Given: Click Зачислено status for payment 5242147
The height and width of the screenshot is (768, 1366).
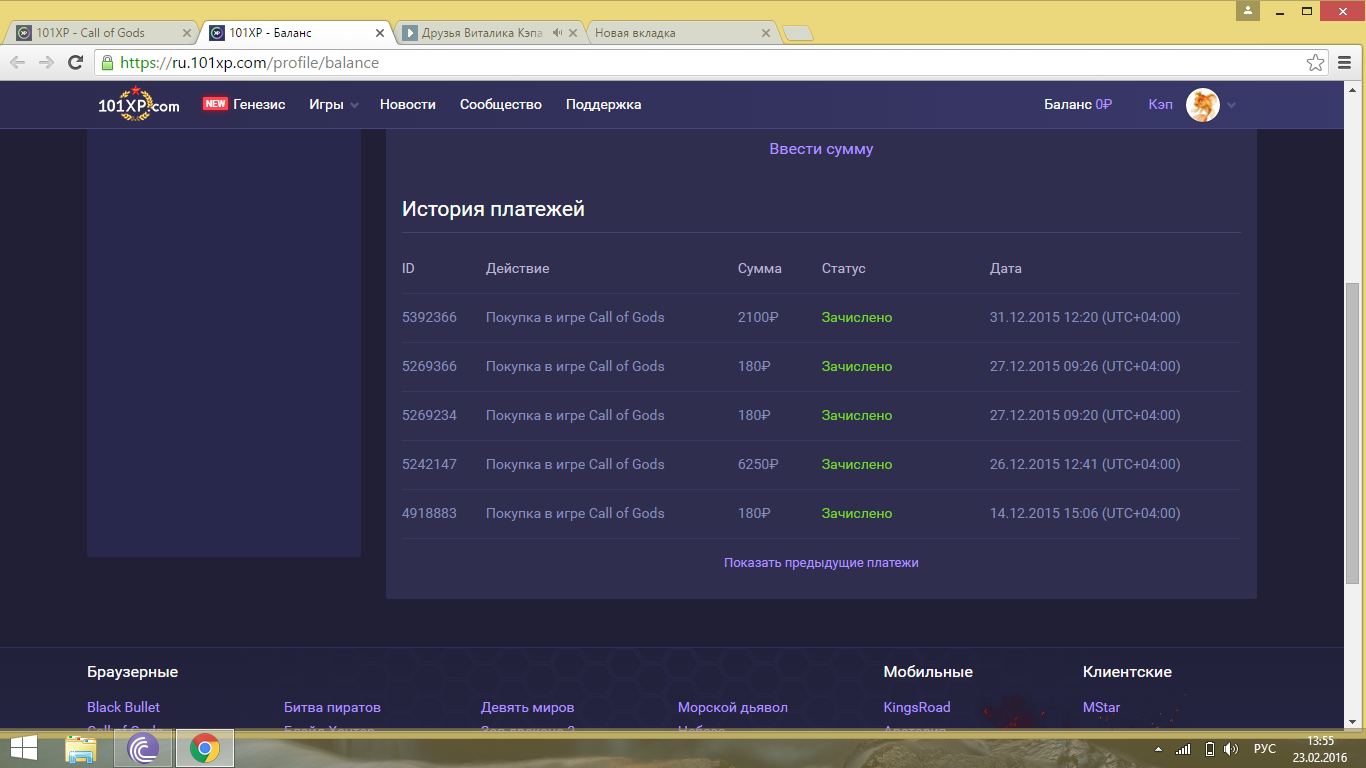Looking at the screenshot, I should click(857, 464).
